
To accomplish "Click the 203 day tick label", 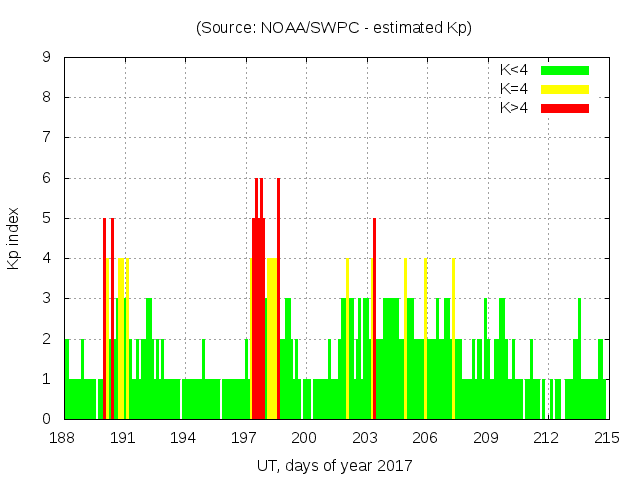I will click(x=365, y=438).
